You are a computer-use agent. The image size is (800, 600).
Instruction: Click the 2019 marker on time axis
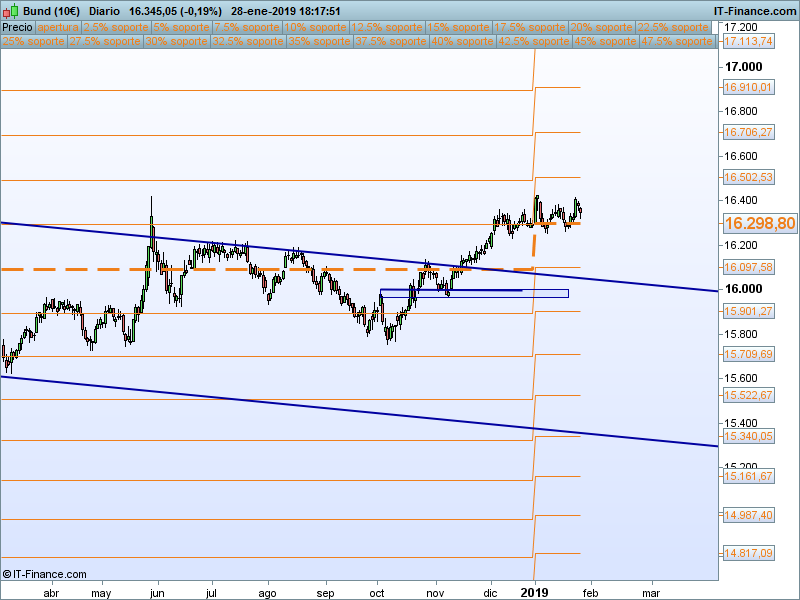pyautogui.click(x=535, y=590)
